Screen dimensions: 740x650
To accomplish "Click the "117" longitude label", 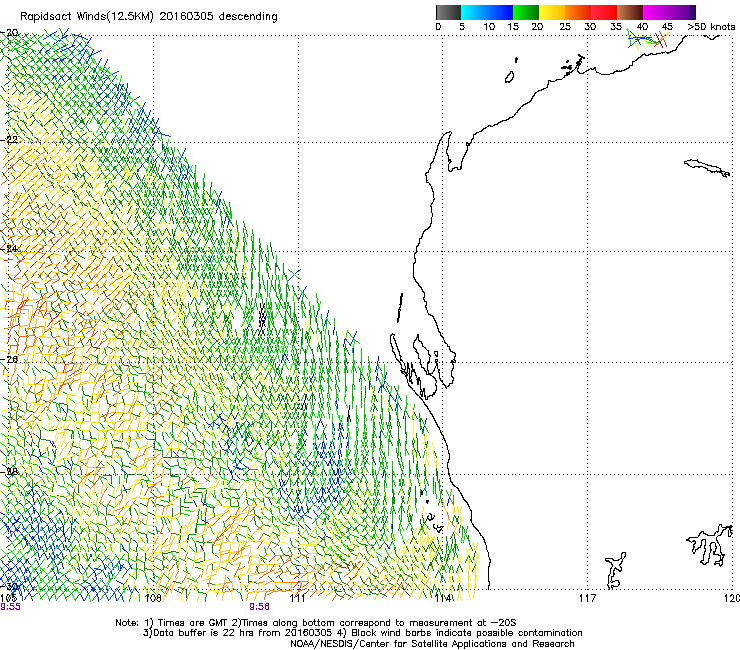I will coord(587,599).
